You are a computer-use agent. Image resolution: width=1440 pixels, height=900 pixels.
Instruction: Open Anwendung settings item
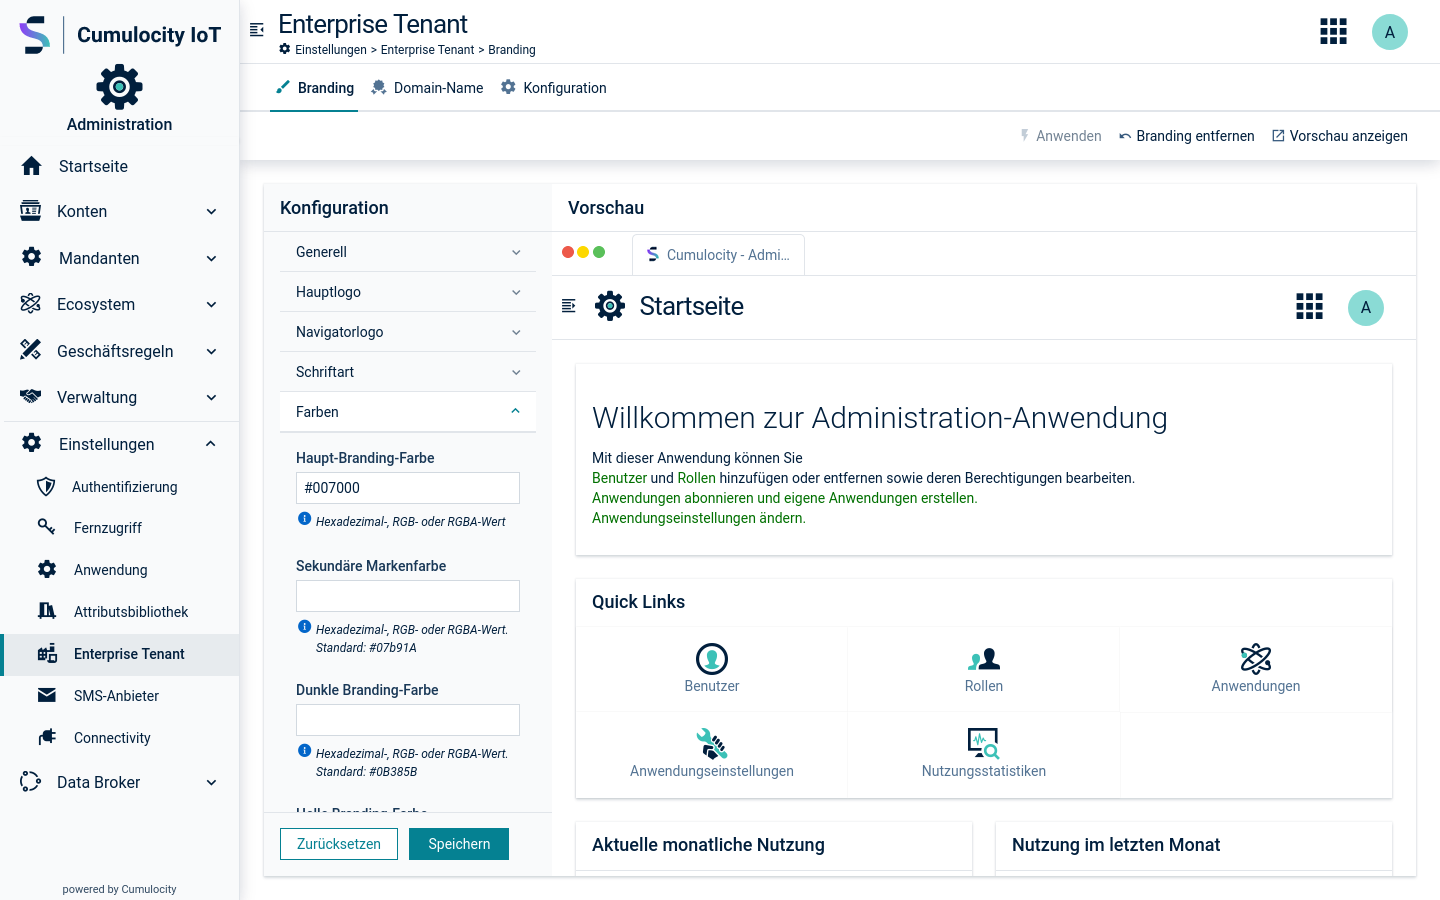119,569
